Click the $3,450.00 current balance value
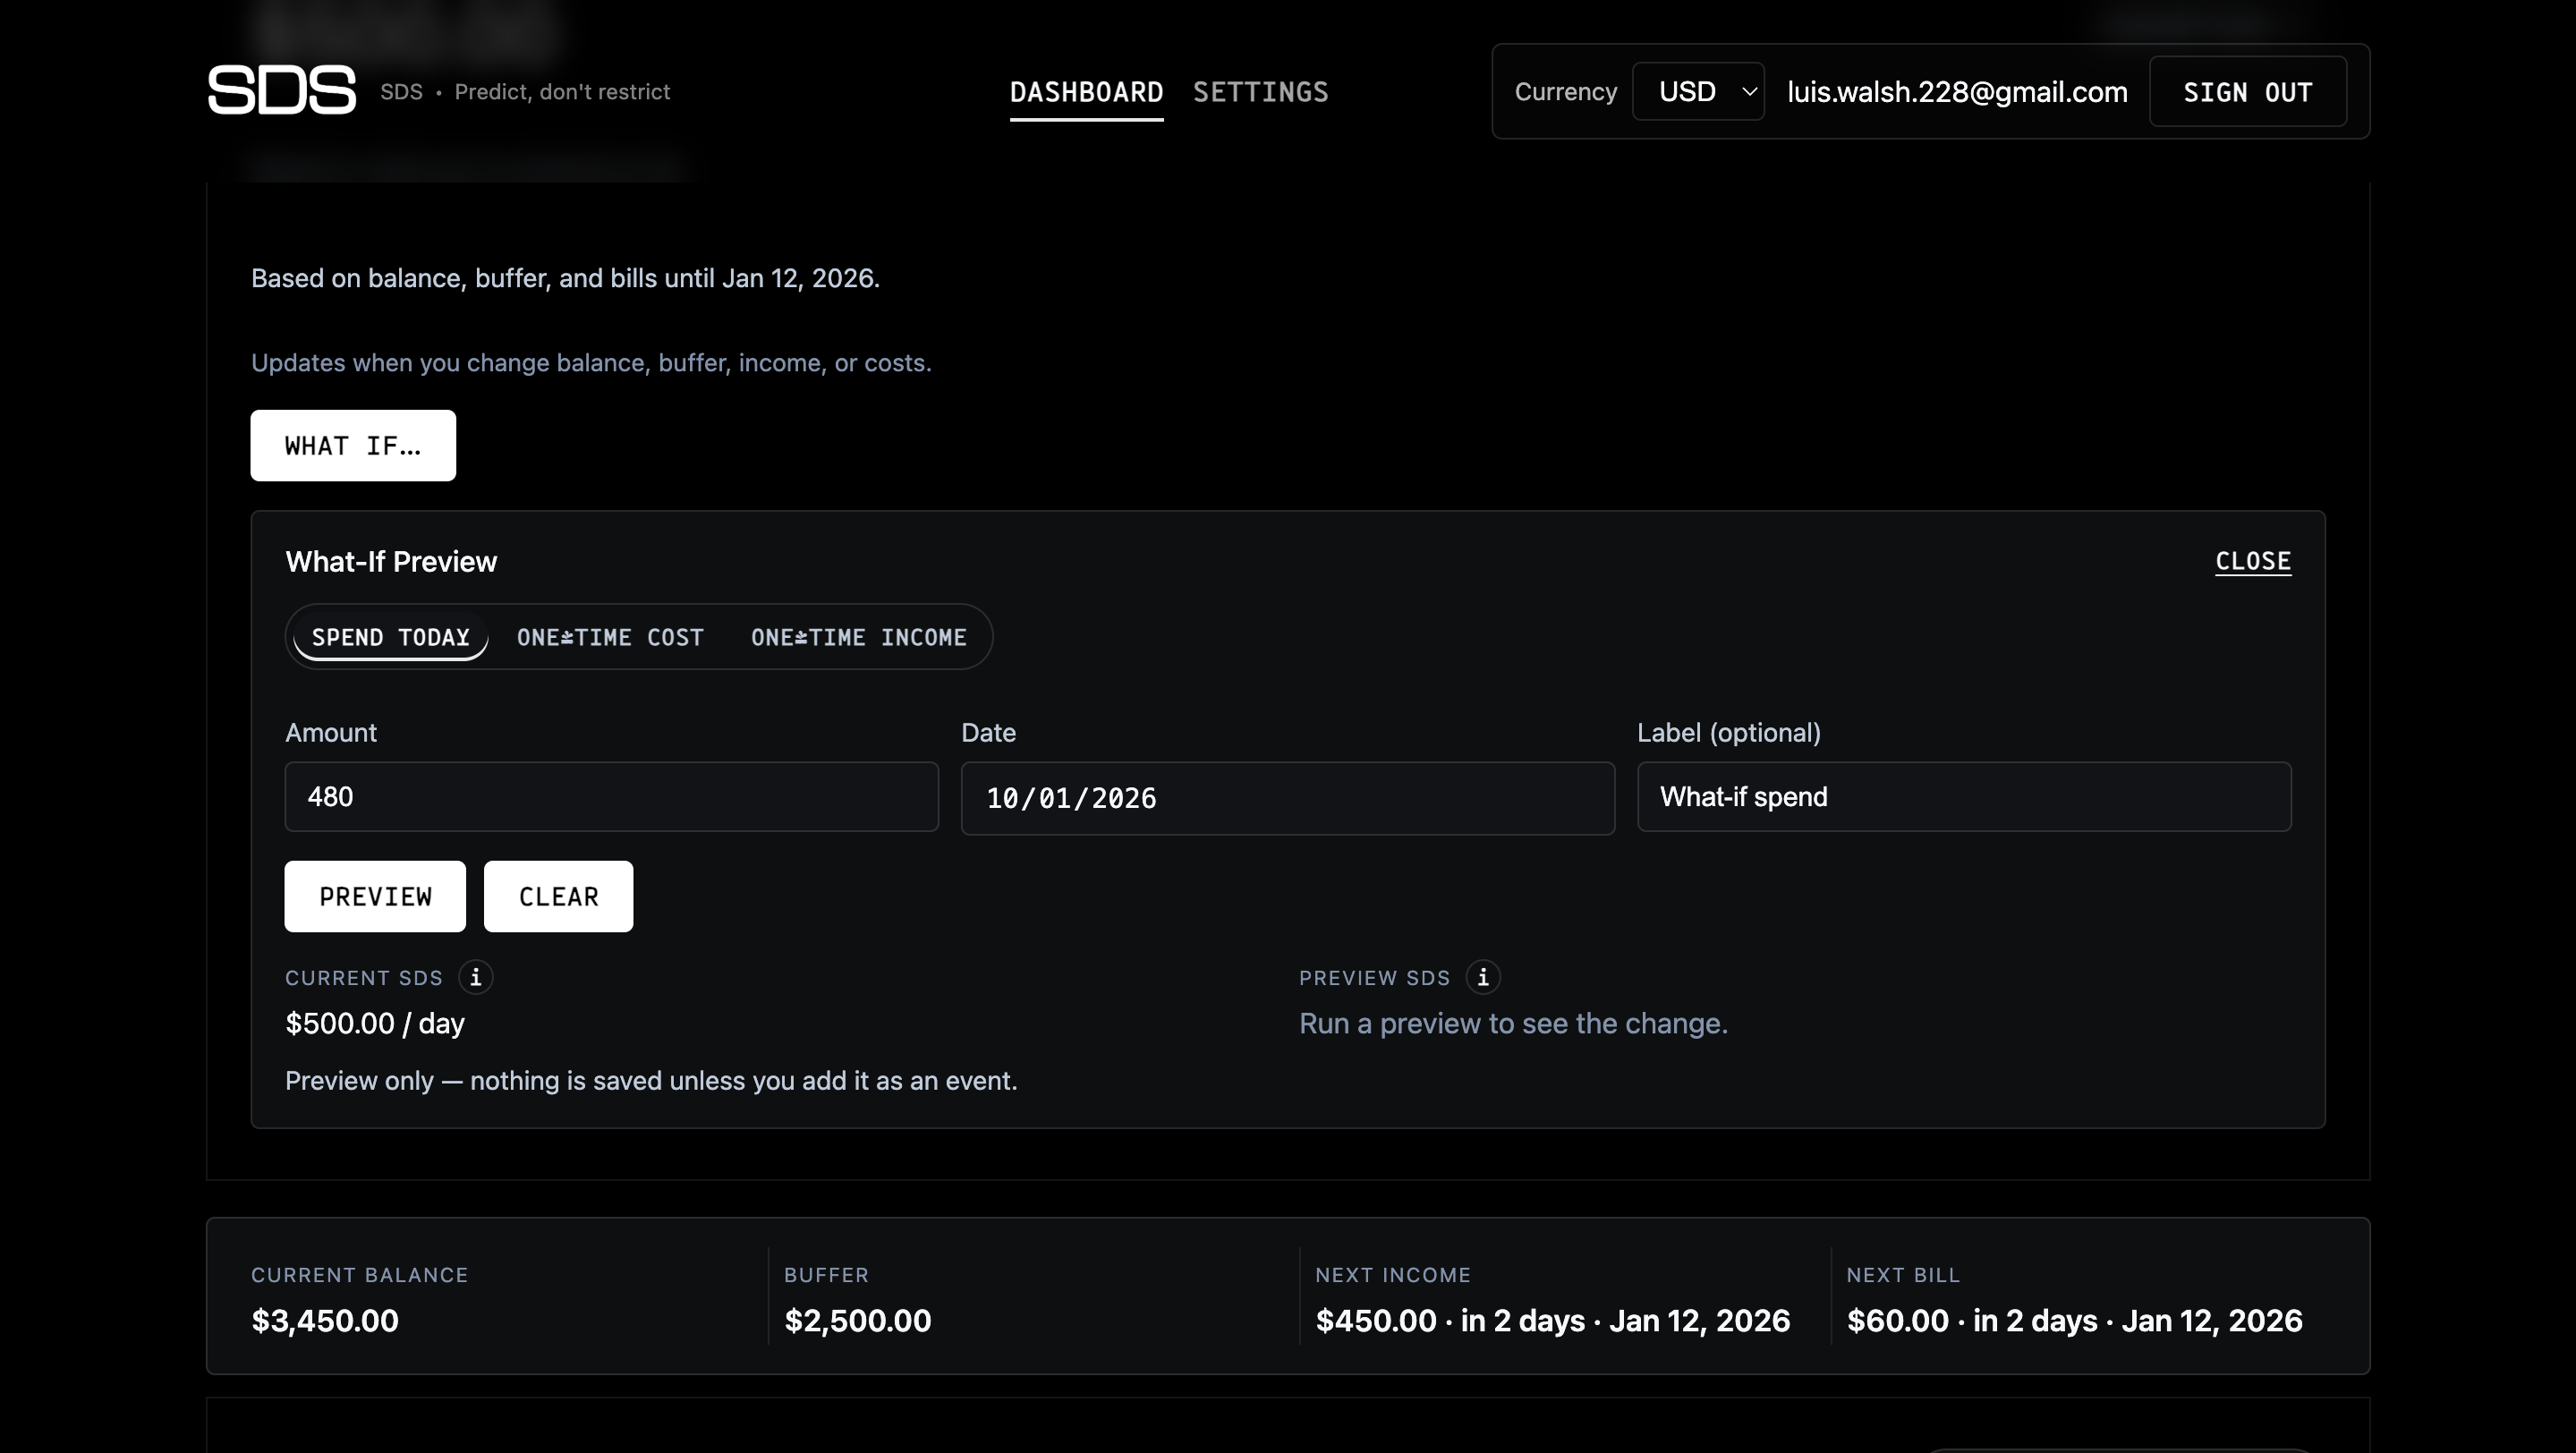 [x=325, y=1320]
